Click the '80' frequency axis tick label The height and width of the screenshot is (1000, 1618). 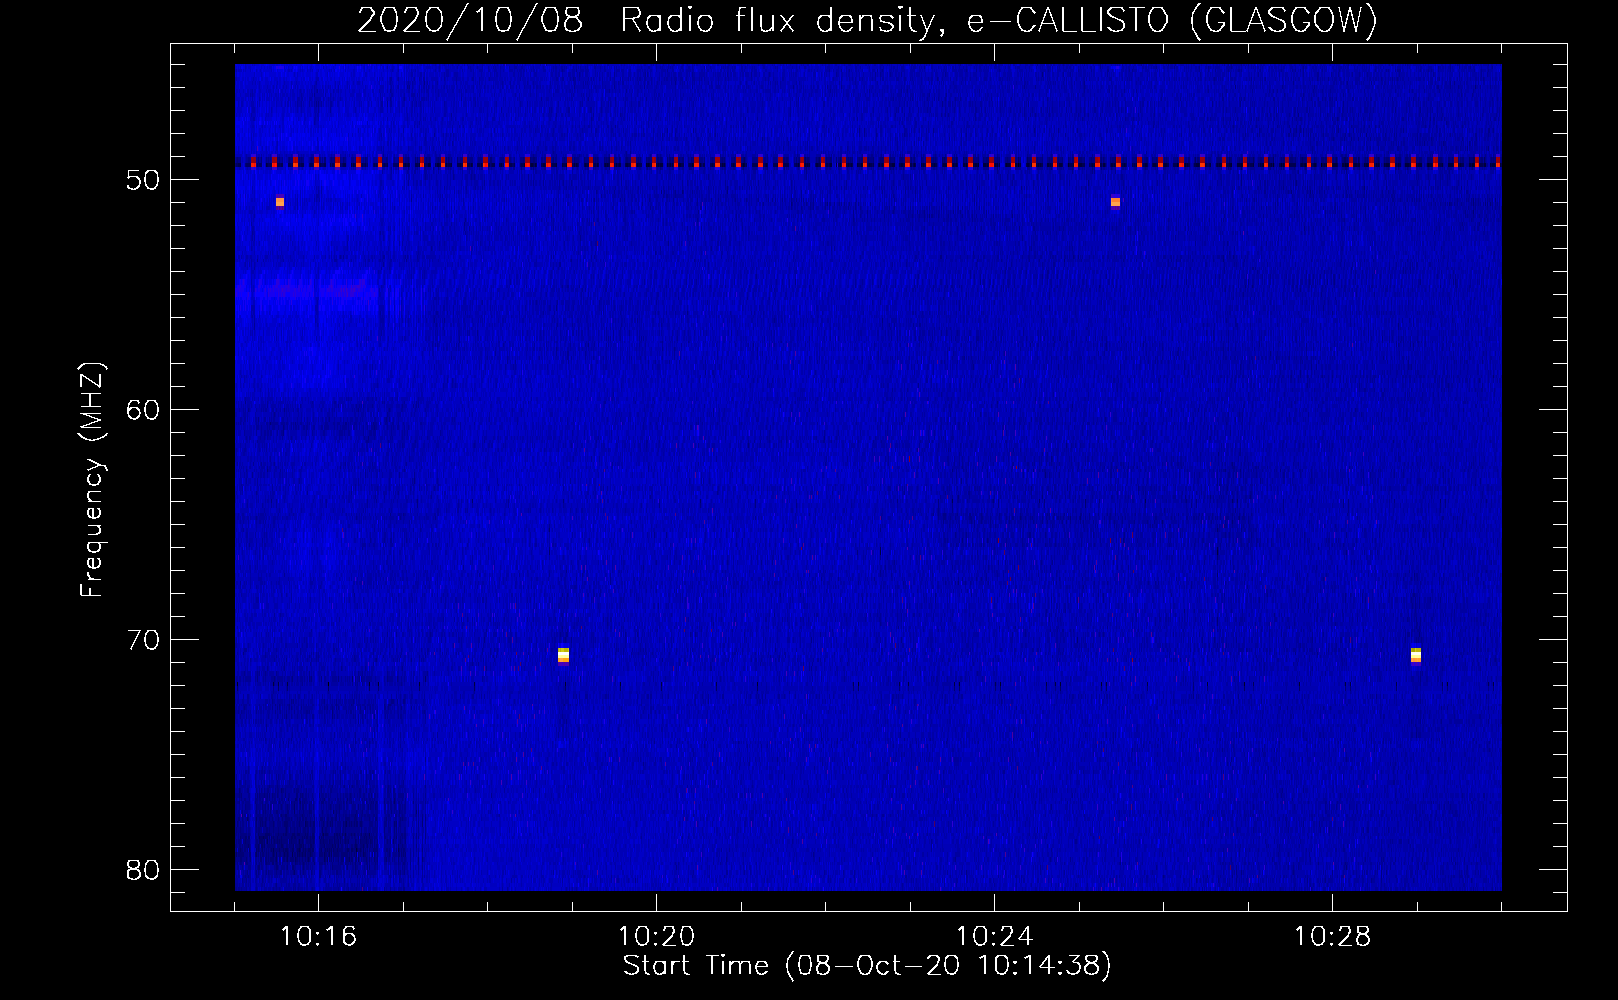144,870
